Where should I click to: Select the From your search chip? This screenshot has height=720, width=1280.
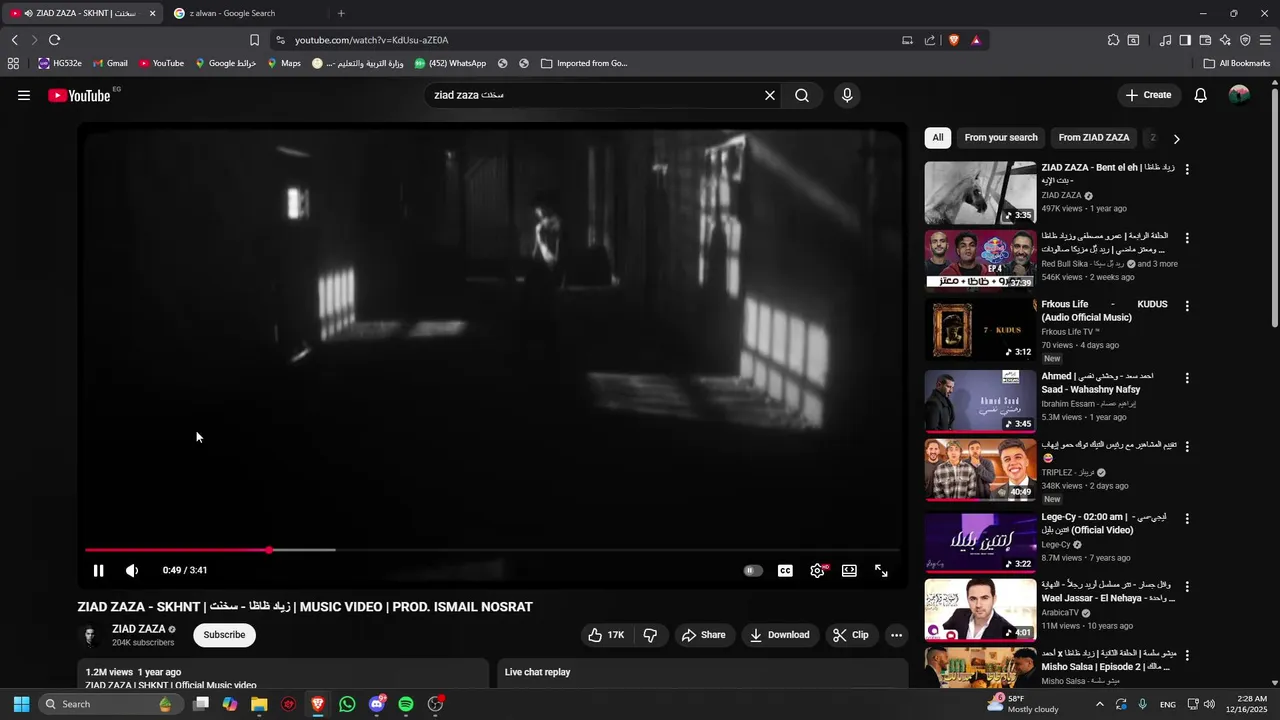pos(1001,138)
